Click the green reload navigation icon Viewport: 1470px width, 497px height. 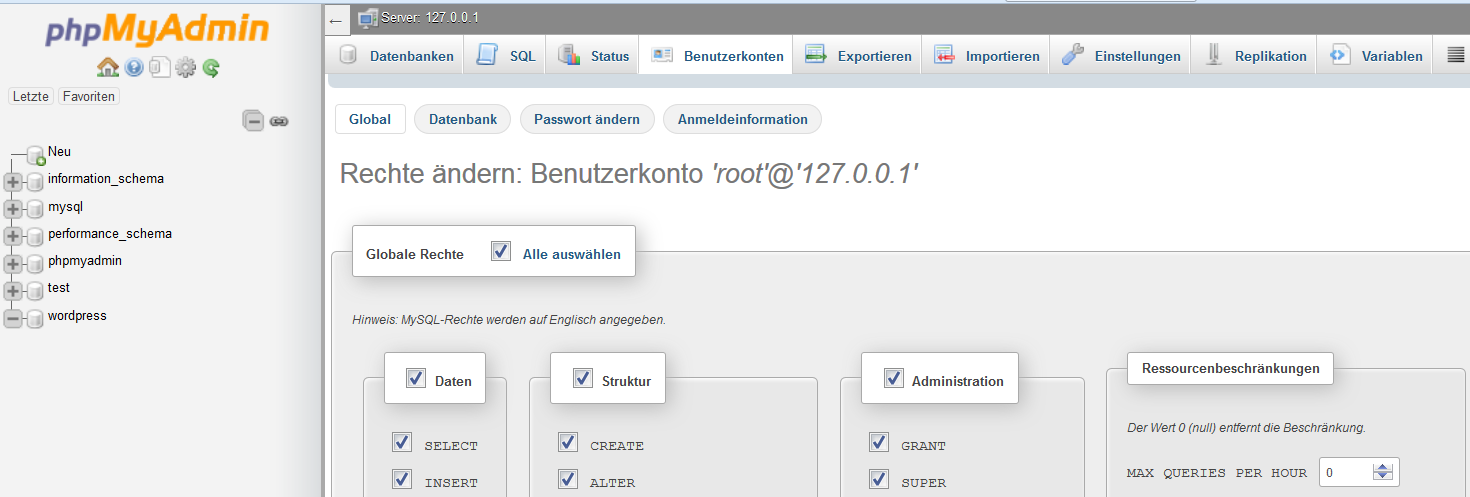click(x=211, y=68)
